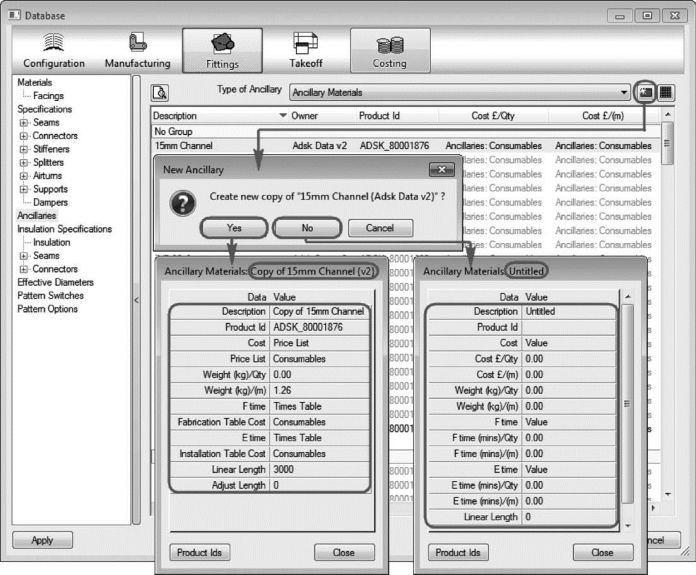This screenshot has width=696, height=575.
Task: Maximize the Database window
Action: coord(647,16)
